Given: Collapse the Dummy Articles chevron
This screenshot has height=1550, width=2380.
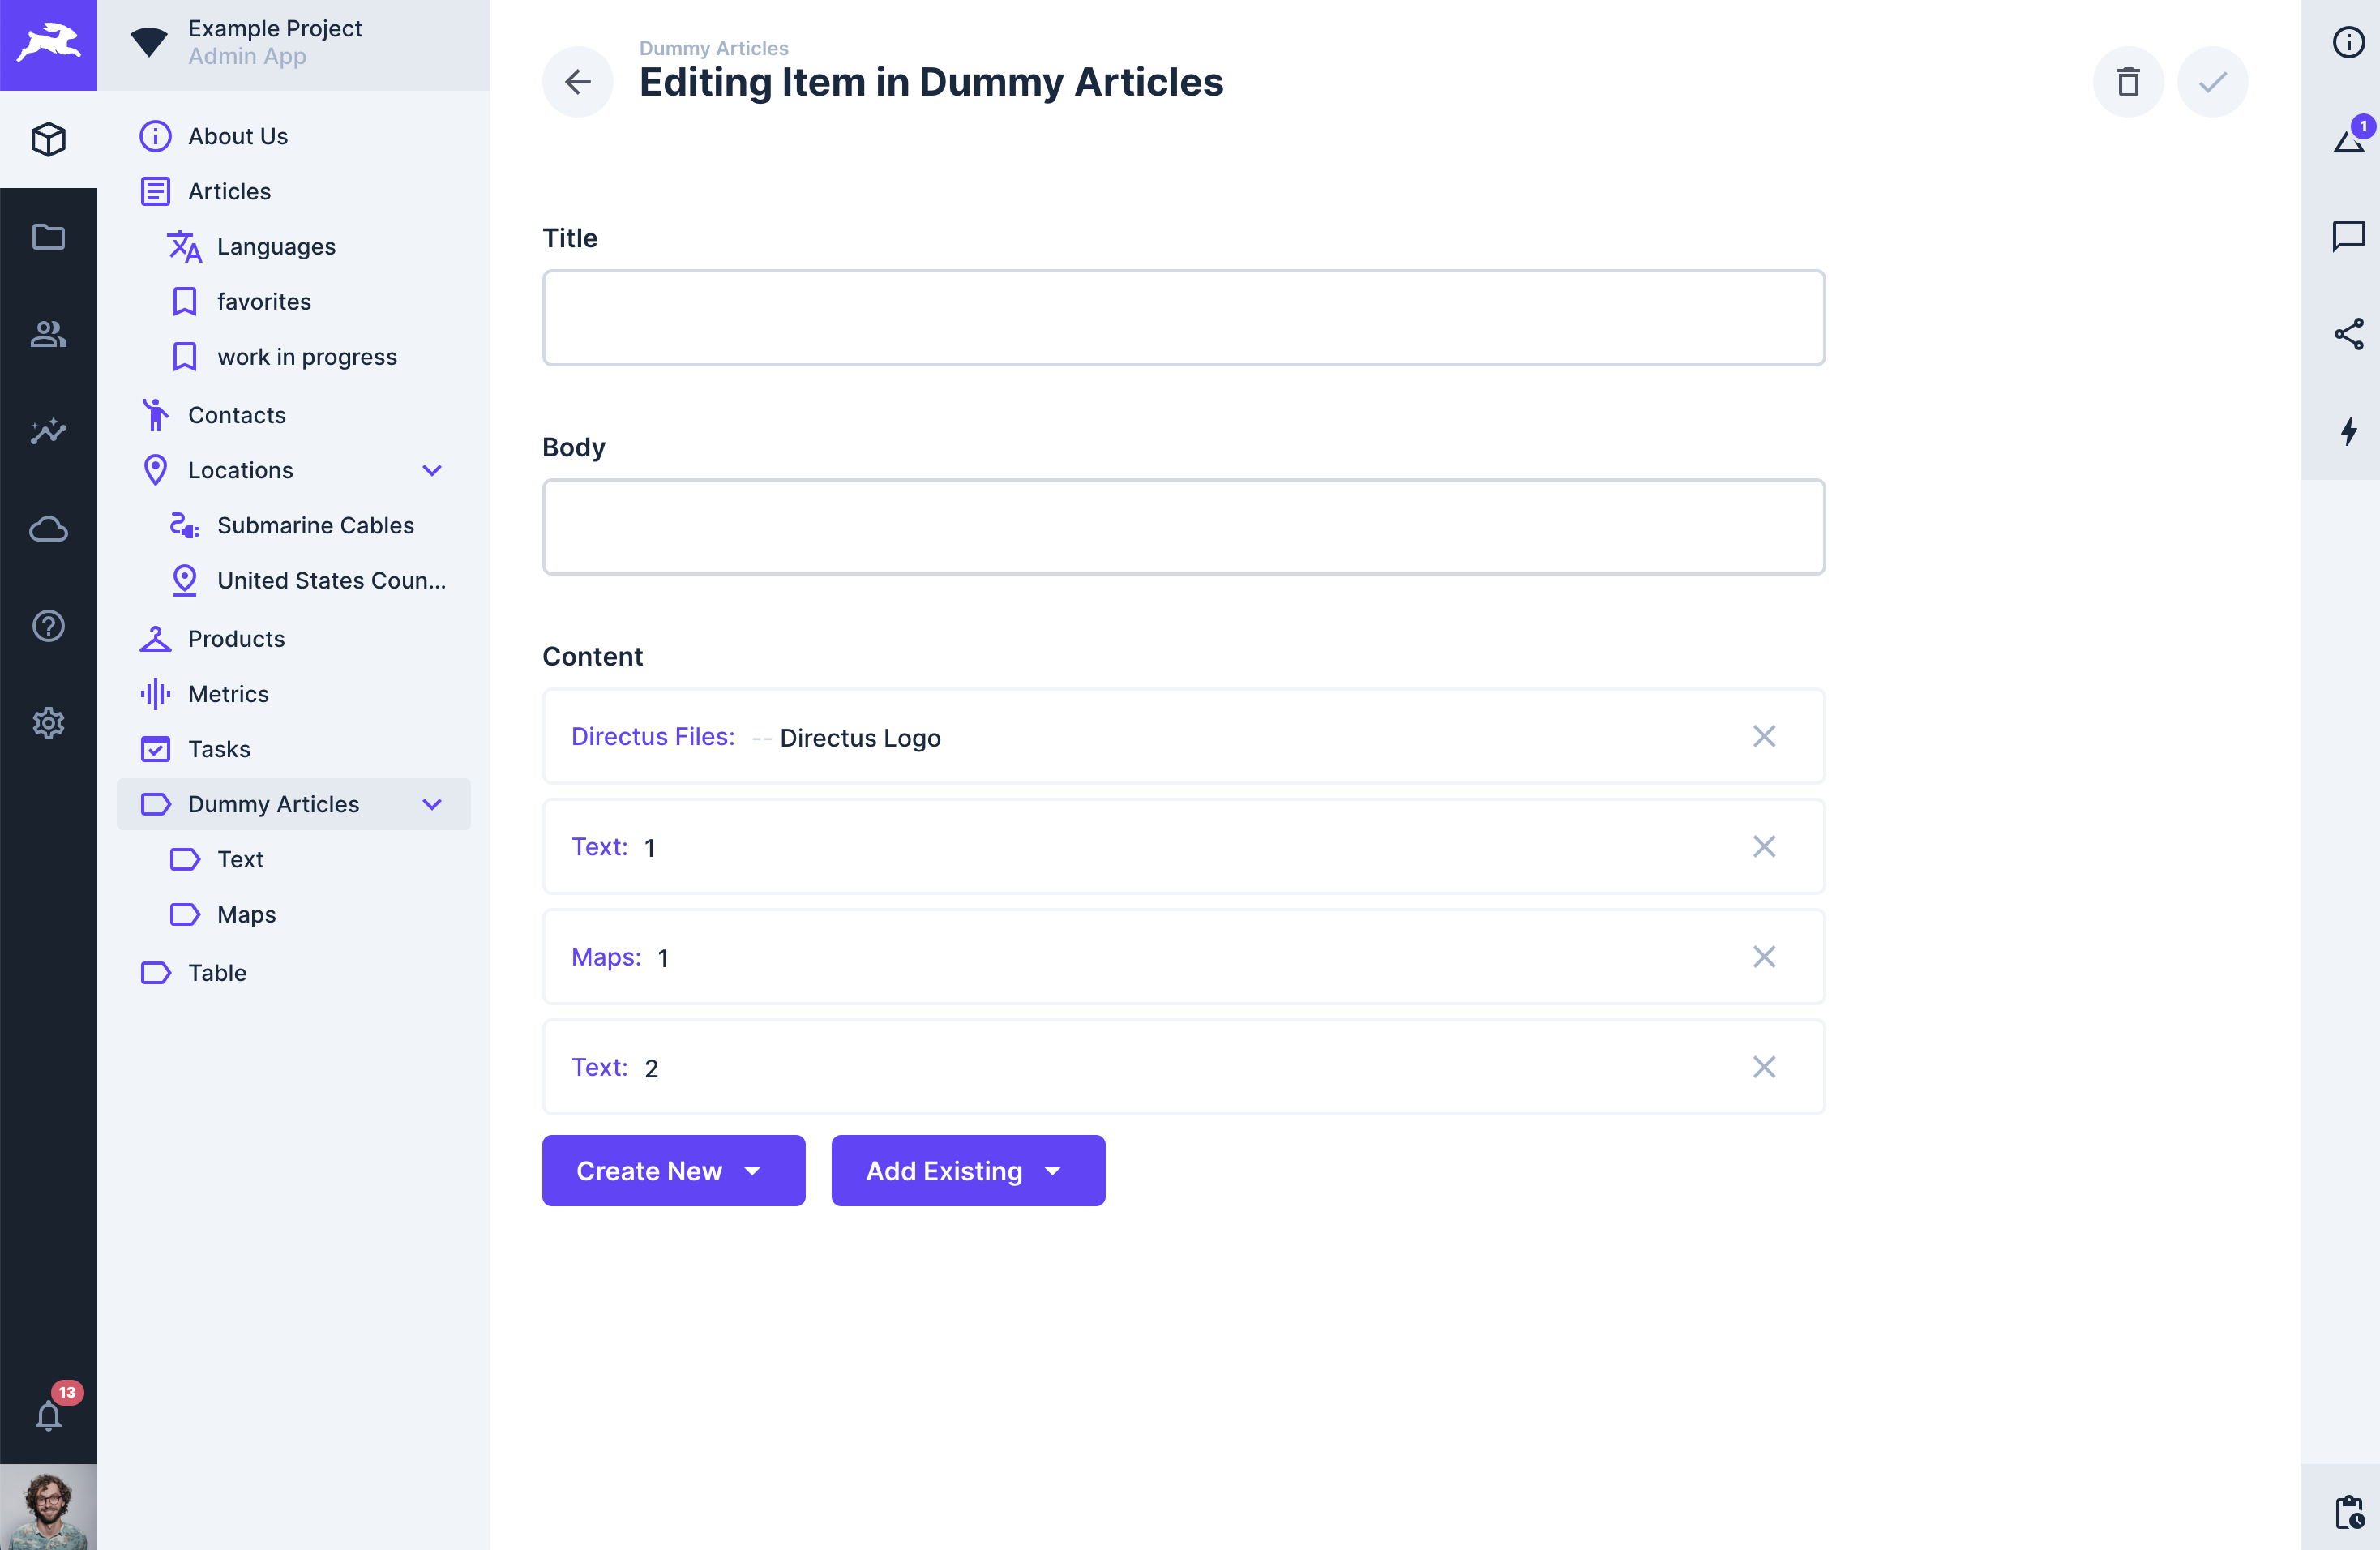Looking at the screenshot, I should [432, 804].
